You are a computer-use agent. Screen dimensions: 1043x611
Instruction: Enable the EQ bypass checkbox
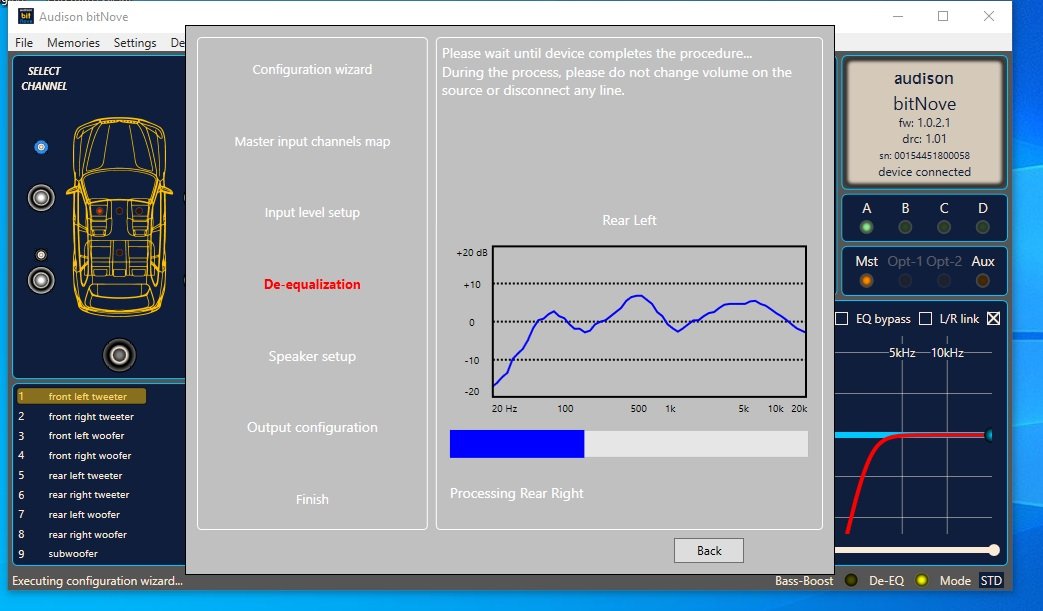(842, 319)
